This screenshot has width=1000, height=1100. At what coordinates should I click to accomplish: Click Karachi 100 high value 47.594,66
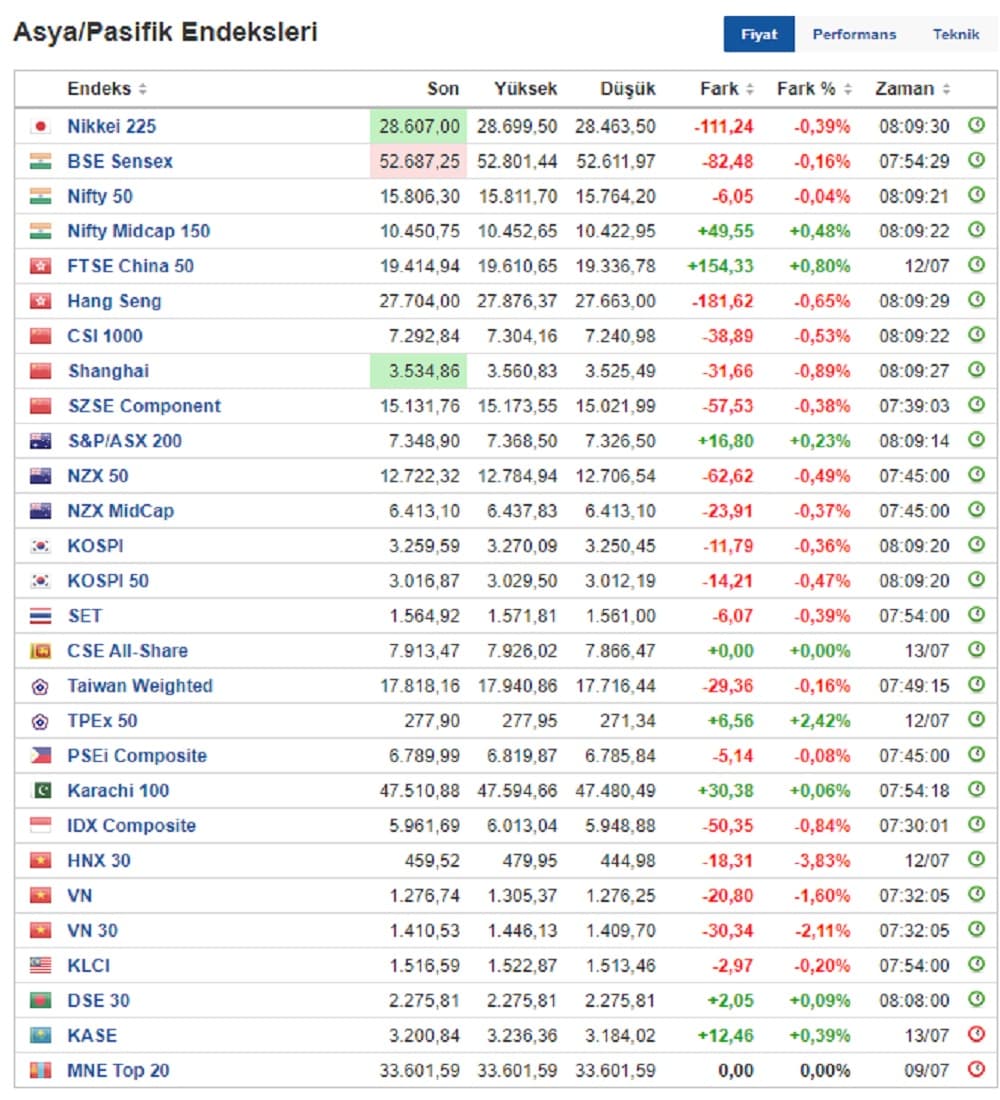point(517,791)
